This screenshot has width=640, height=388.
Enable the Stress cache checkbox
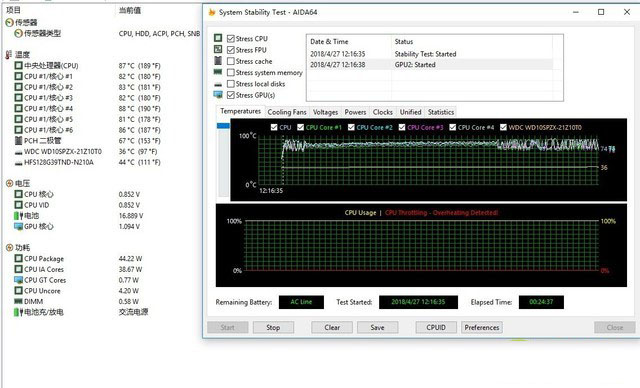(x=231, y=61)
